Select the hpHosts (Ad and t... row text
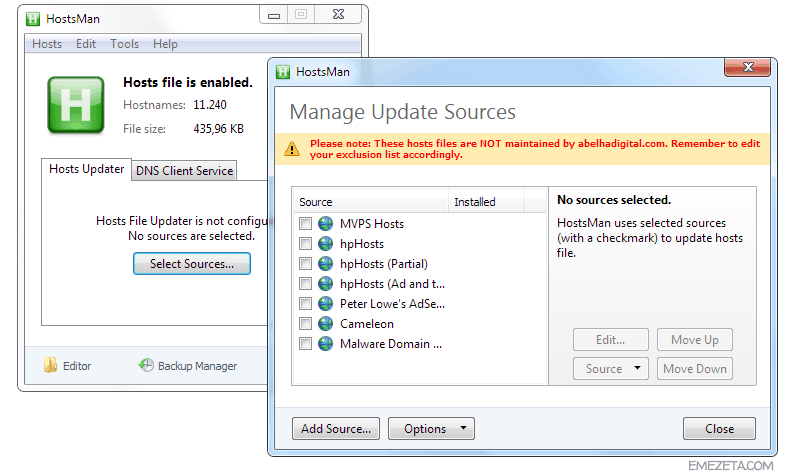This screenshot has width=800, height=475. (392, 283)
